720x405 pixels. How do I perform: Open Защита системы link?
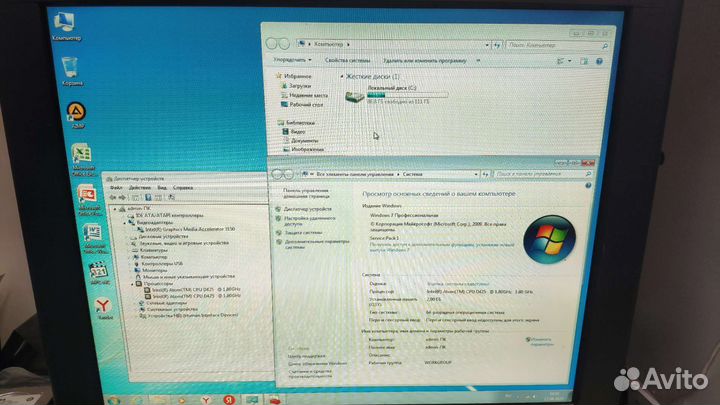[303, 233]
